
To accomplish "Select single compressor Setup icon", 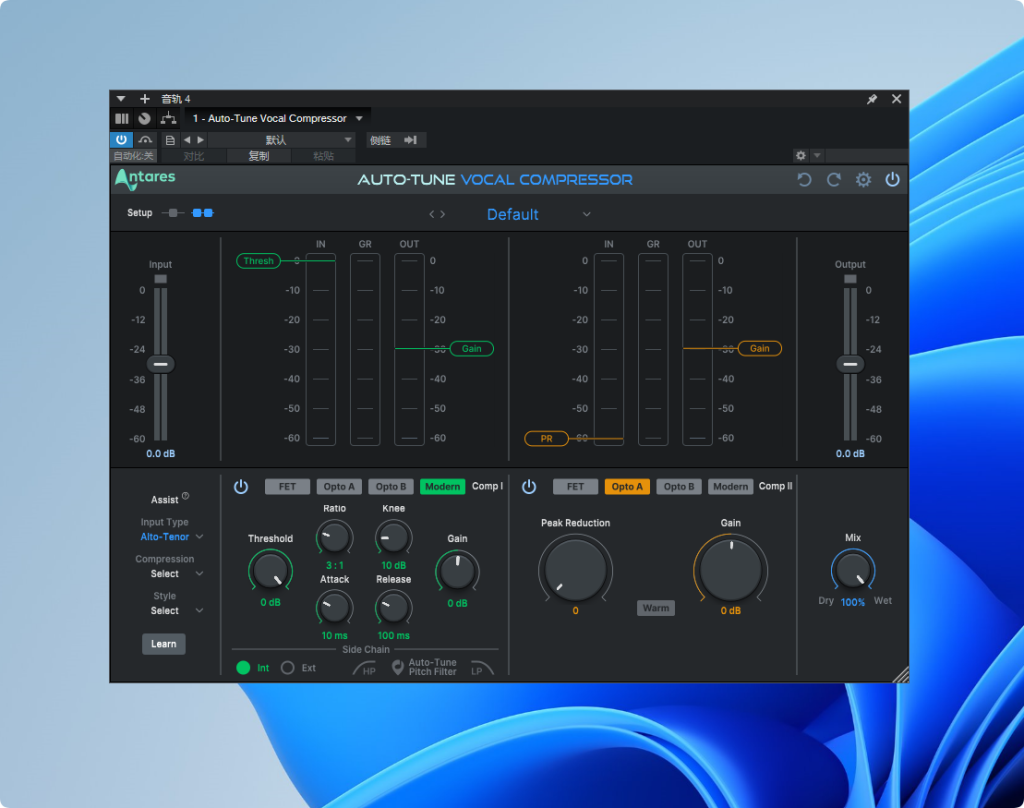I will coord(173,213).
